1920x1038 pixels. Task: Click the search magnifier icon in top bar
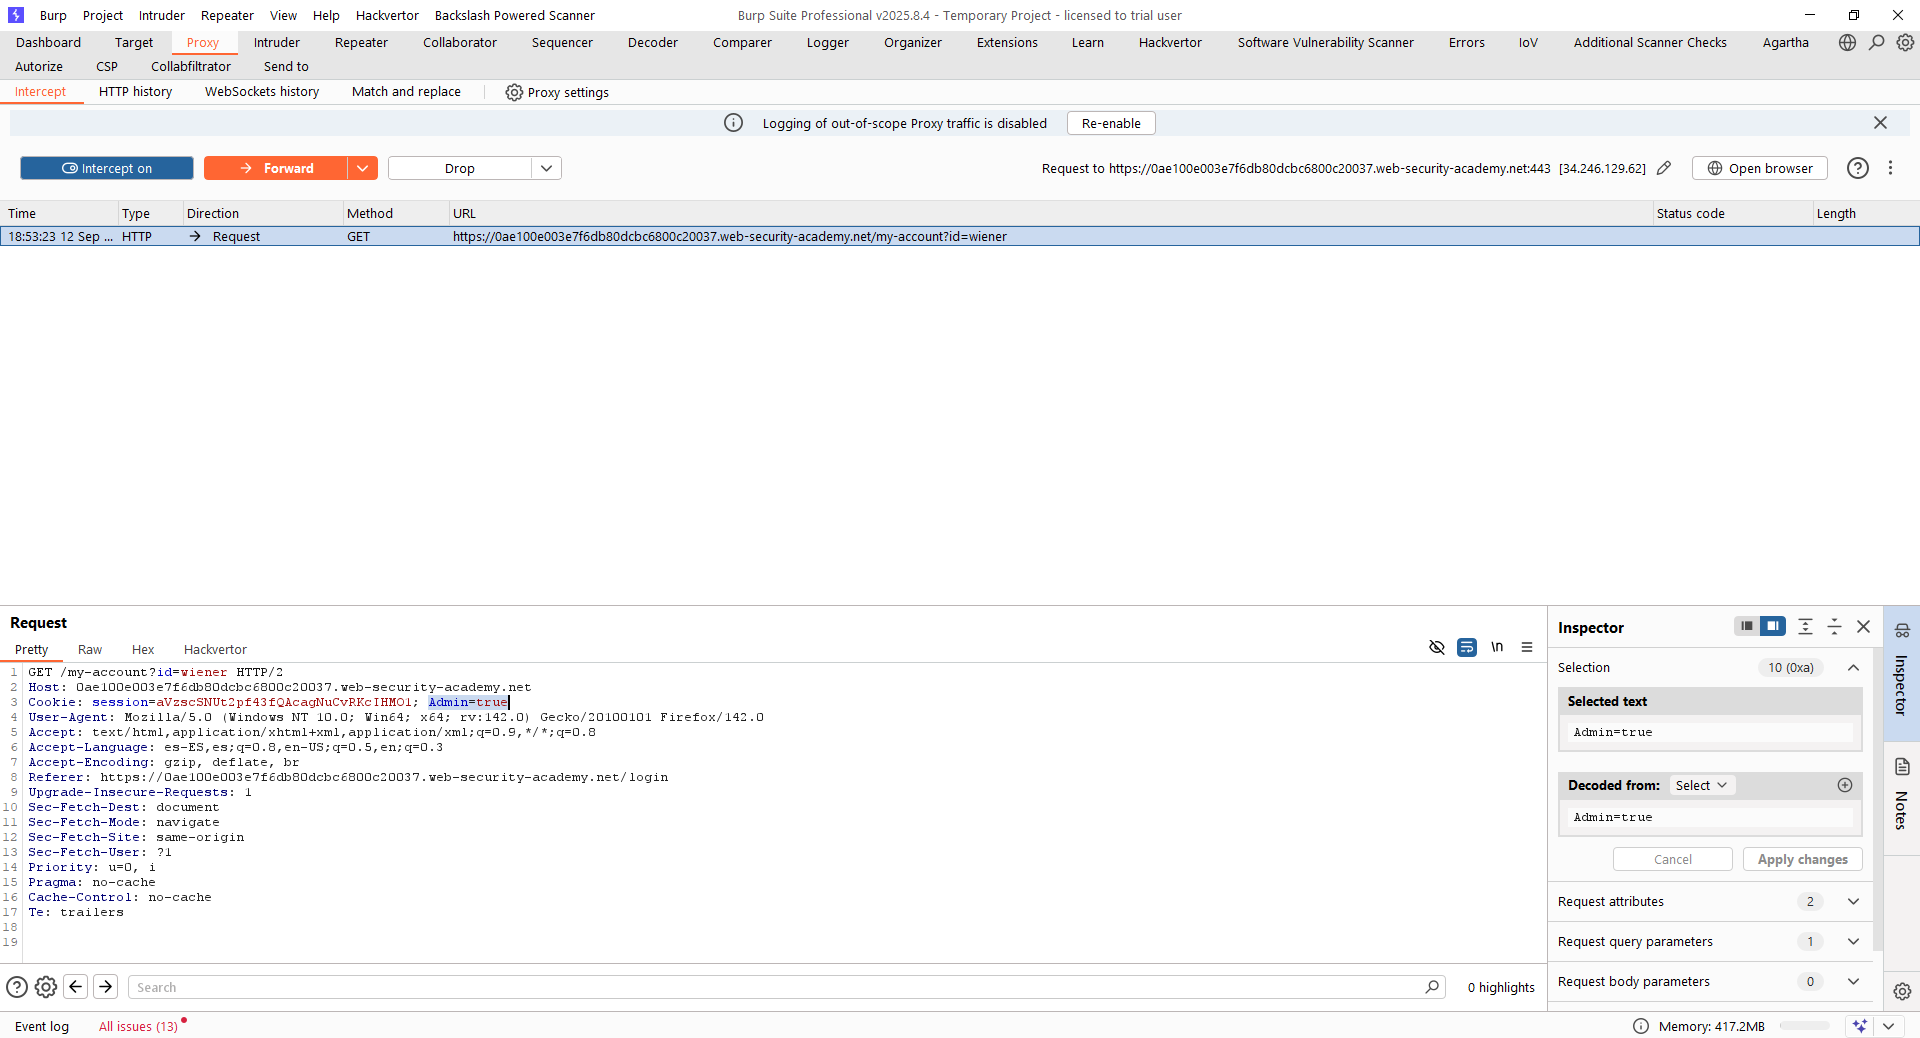(1877, 42)
